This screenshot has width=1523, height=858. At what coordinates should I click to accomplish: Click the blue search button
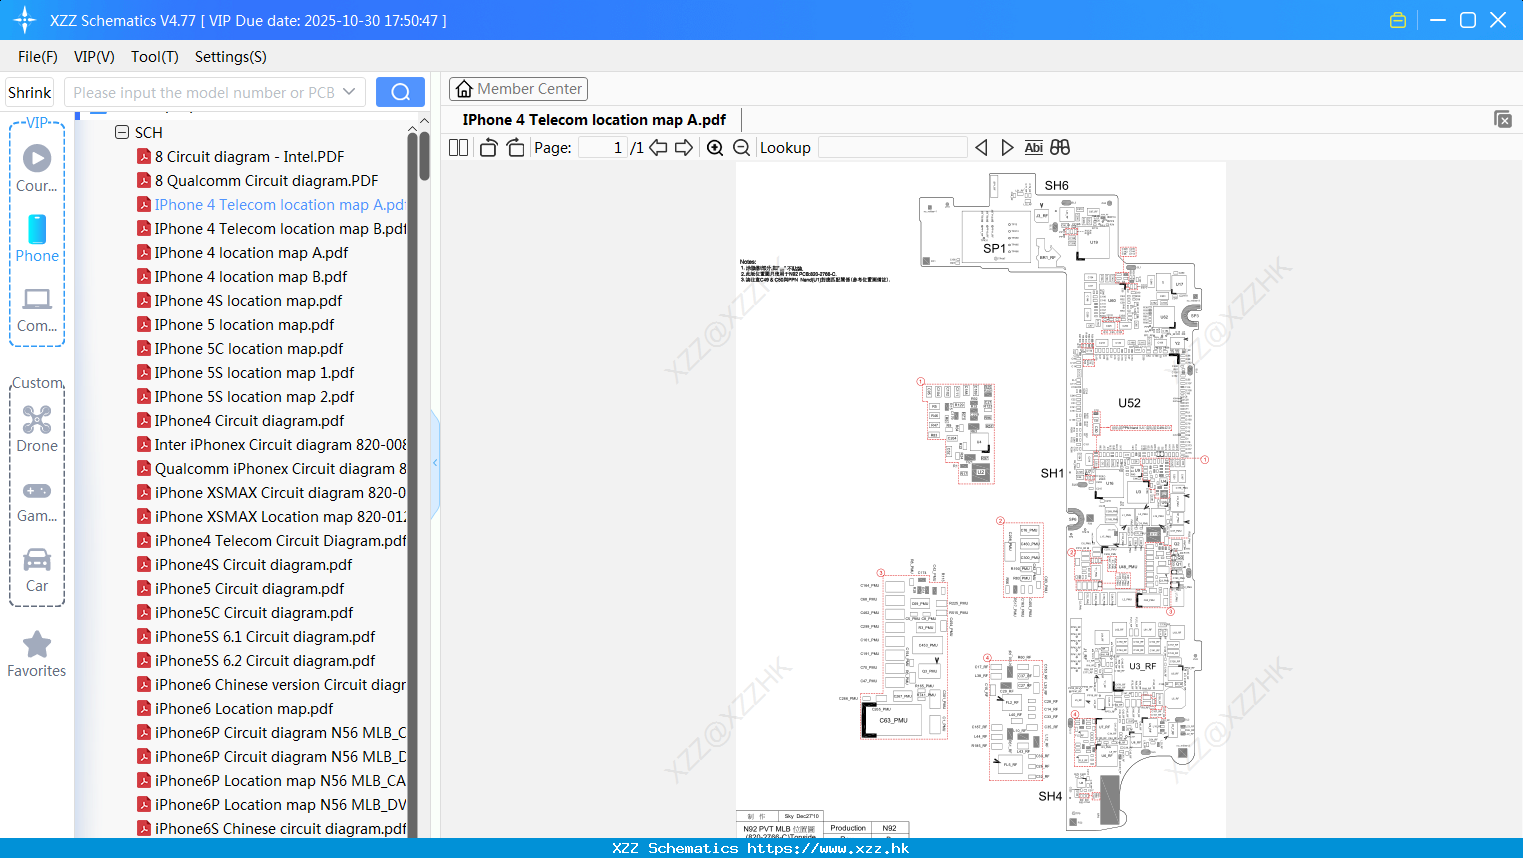point(400,92)
